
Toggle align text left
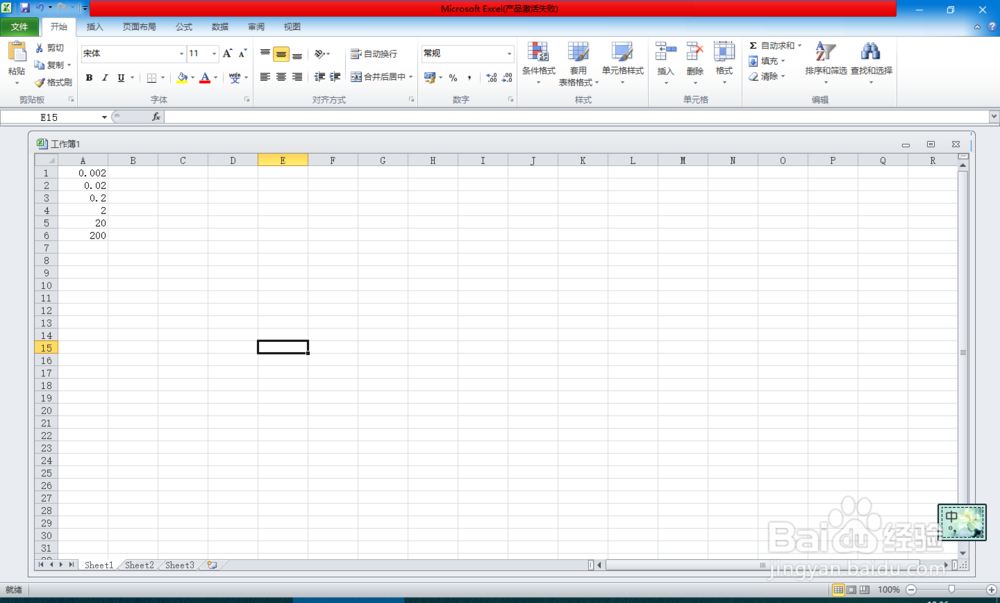265,77
